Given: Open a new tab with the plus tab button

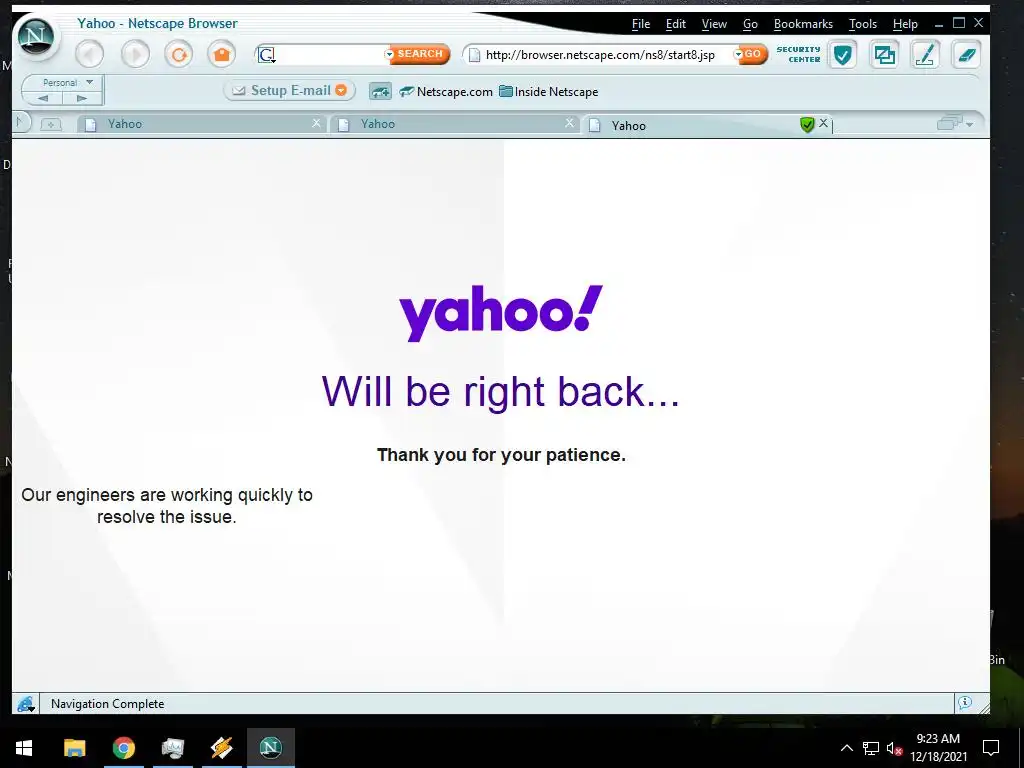Looking at the screenshot, I should point(50,124).
